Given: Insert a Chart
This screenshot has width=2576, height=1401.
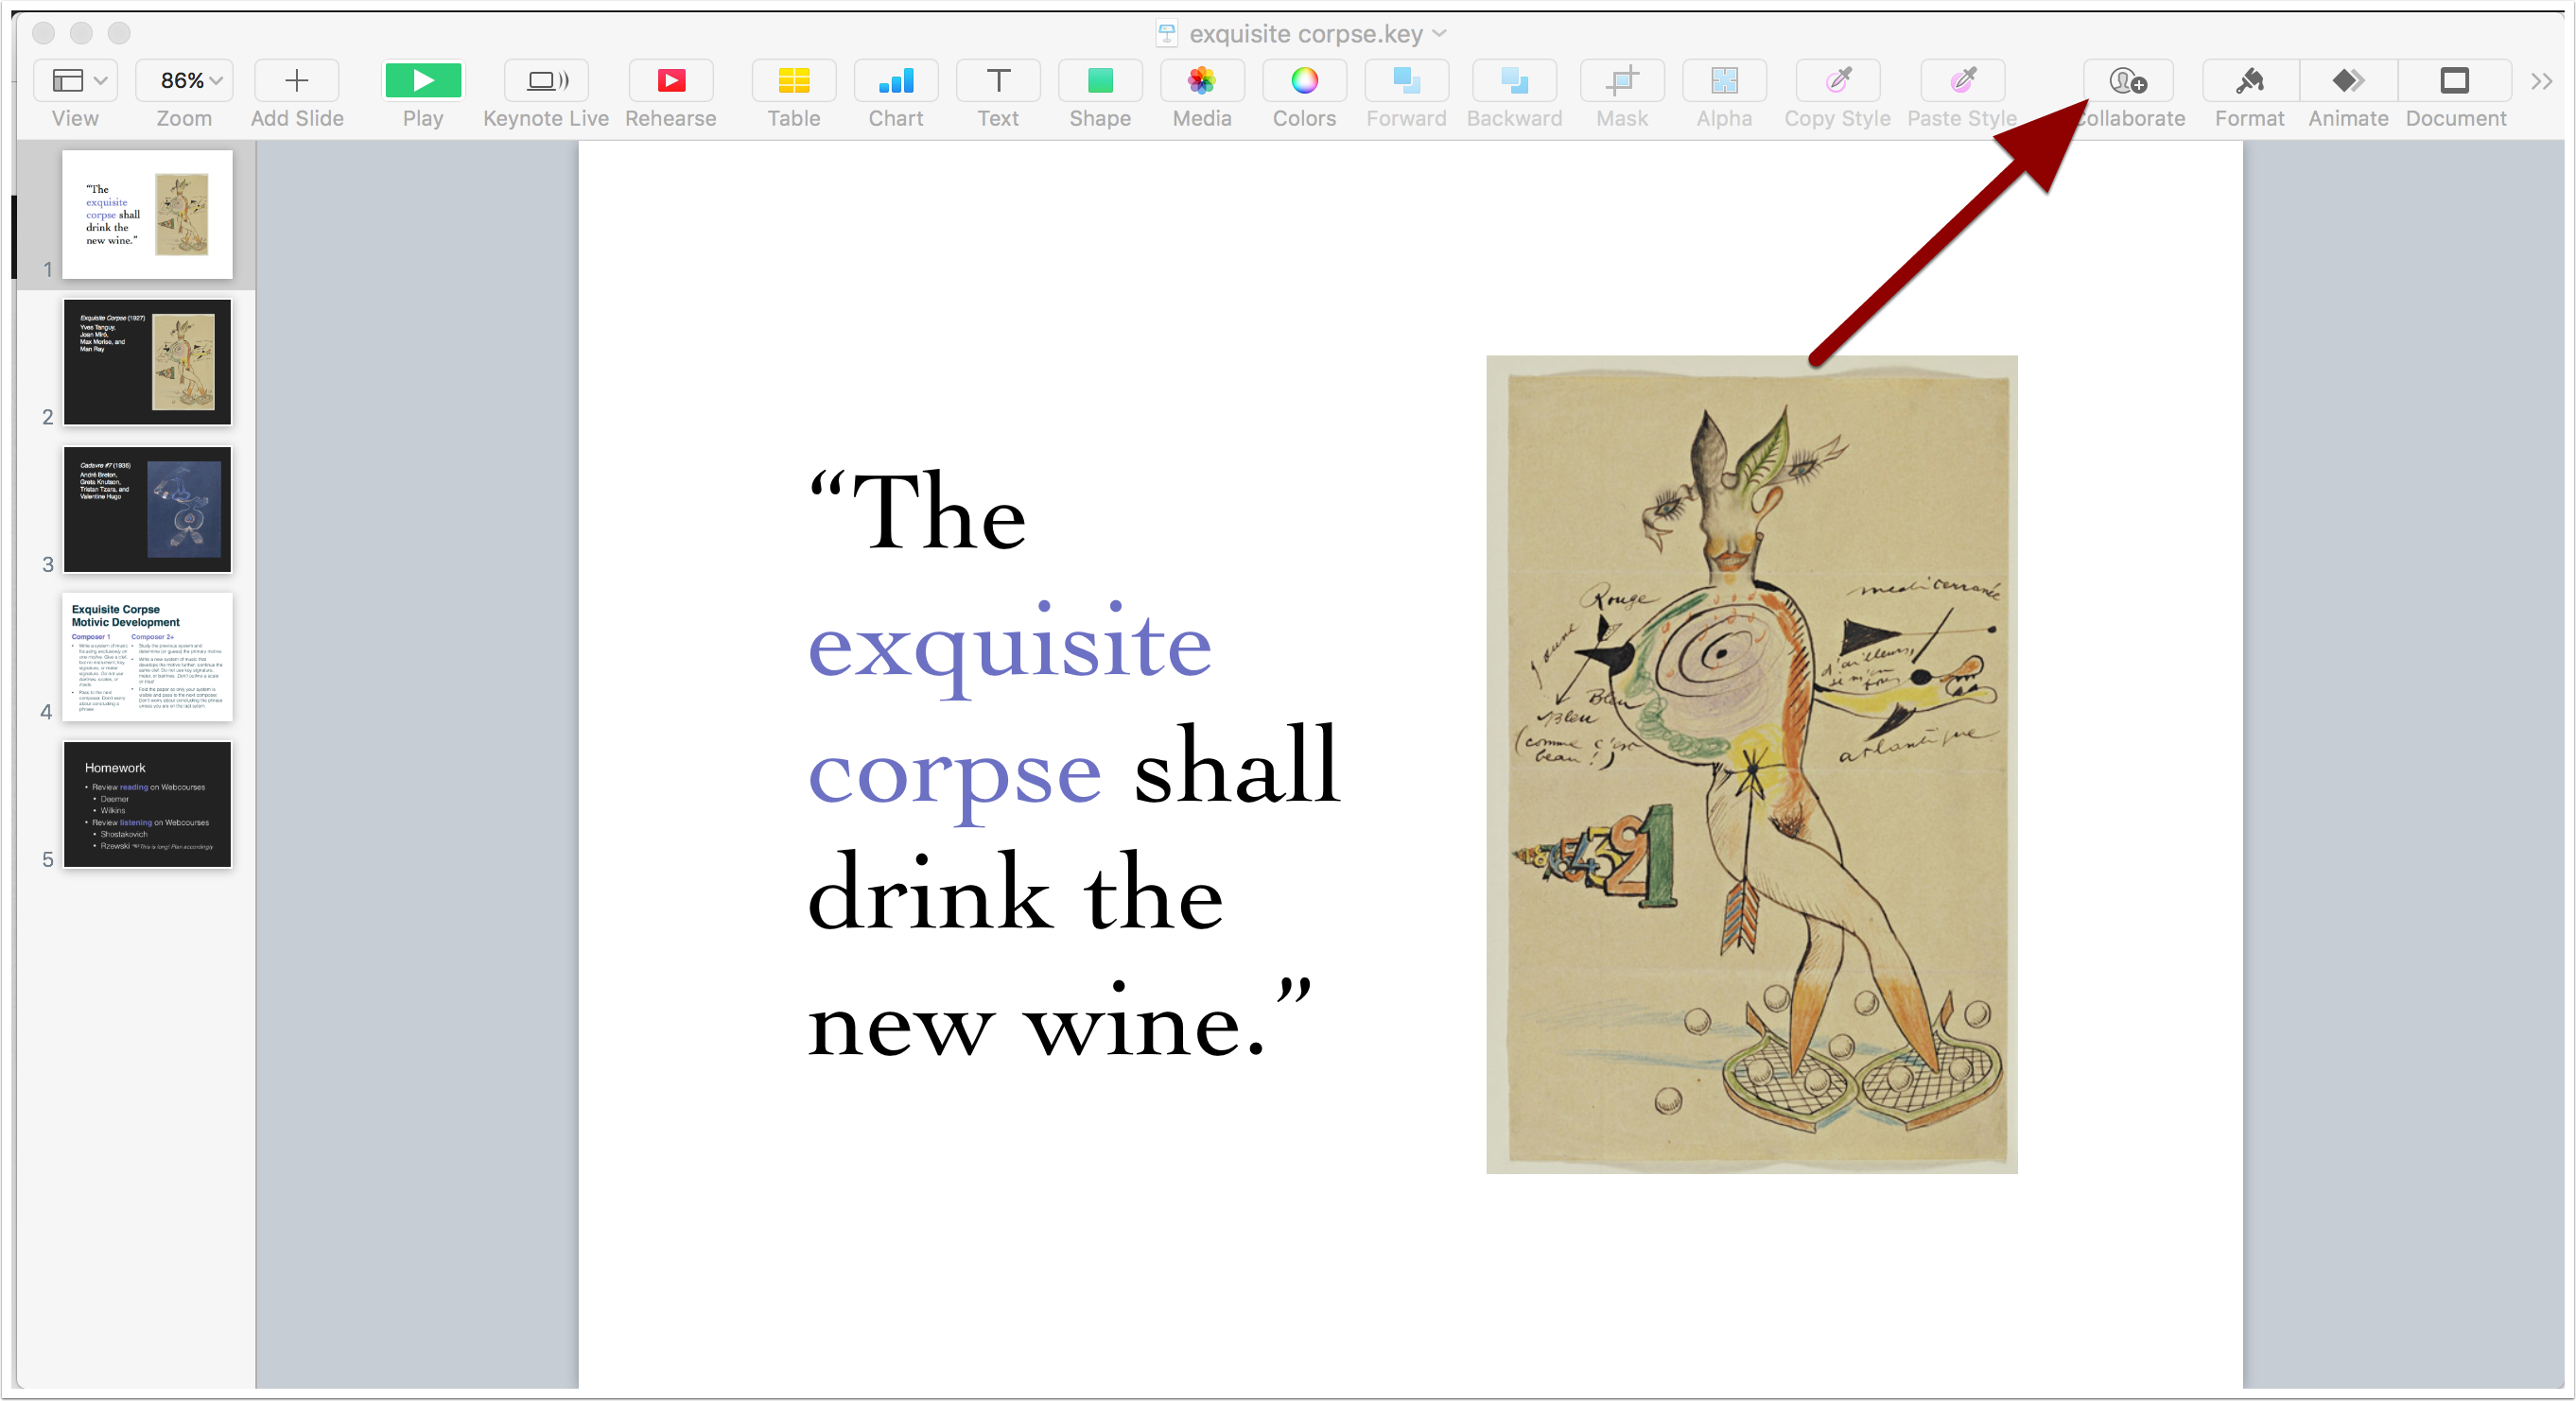Looking at the screenshot, I should (x=896, y=80).
